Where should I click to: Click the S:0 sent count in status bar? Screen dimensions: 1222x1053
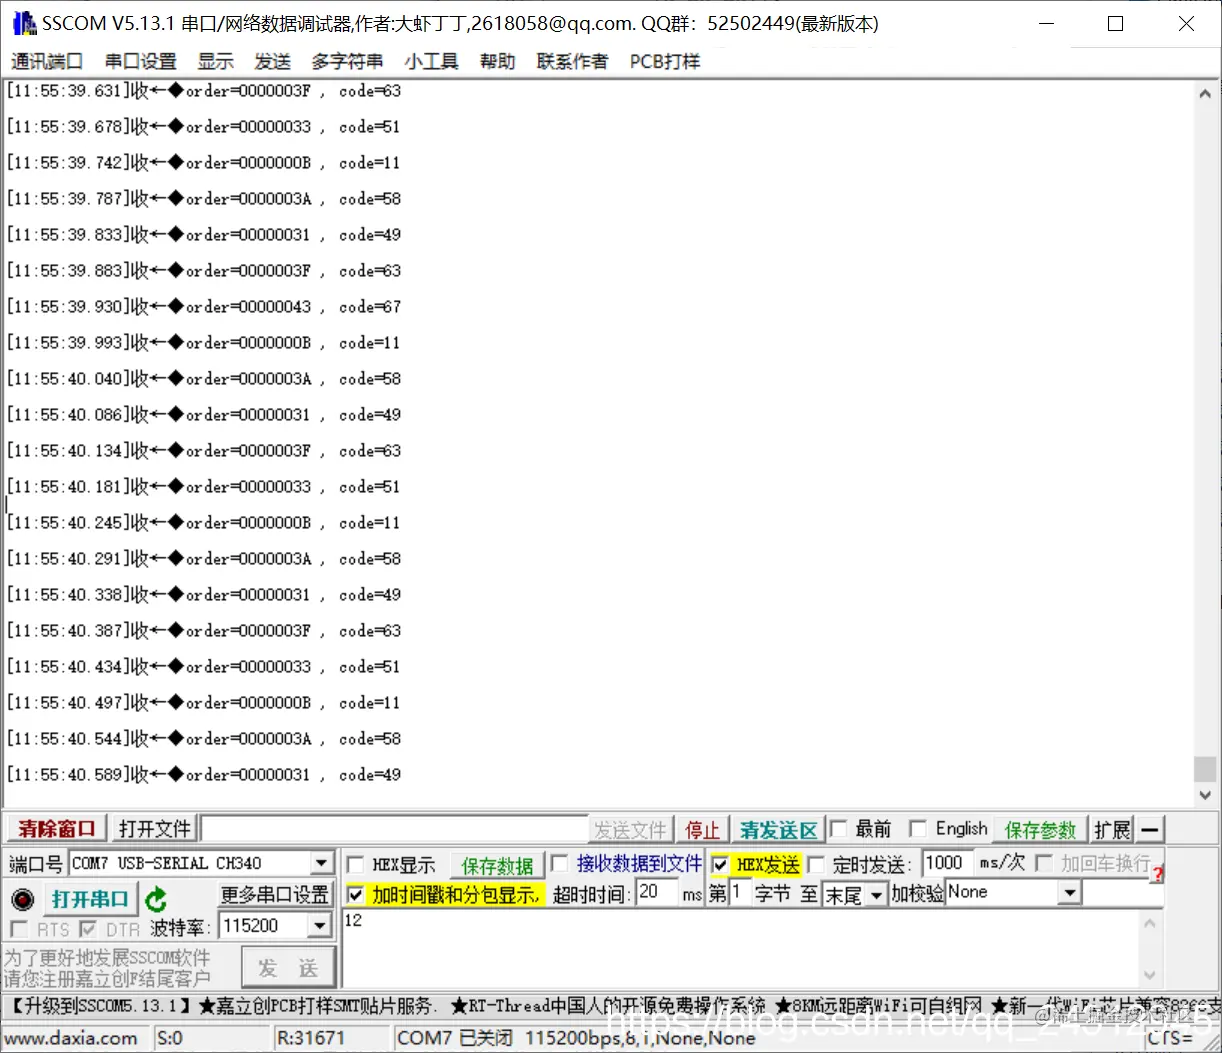(x=170, y=1038)
